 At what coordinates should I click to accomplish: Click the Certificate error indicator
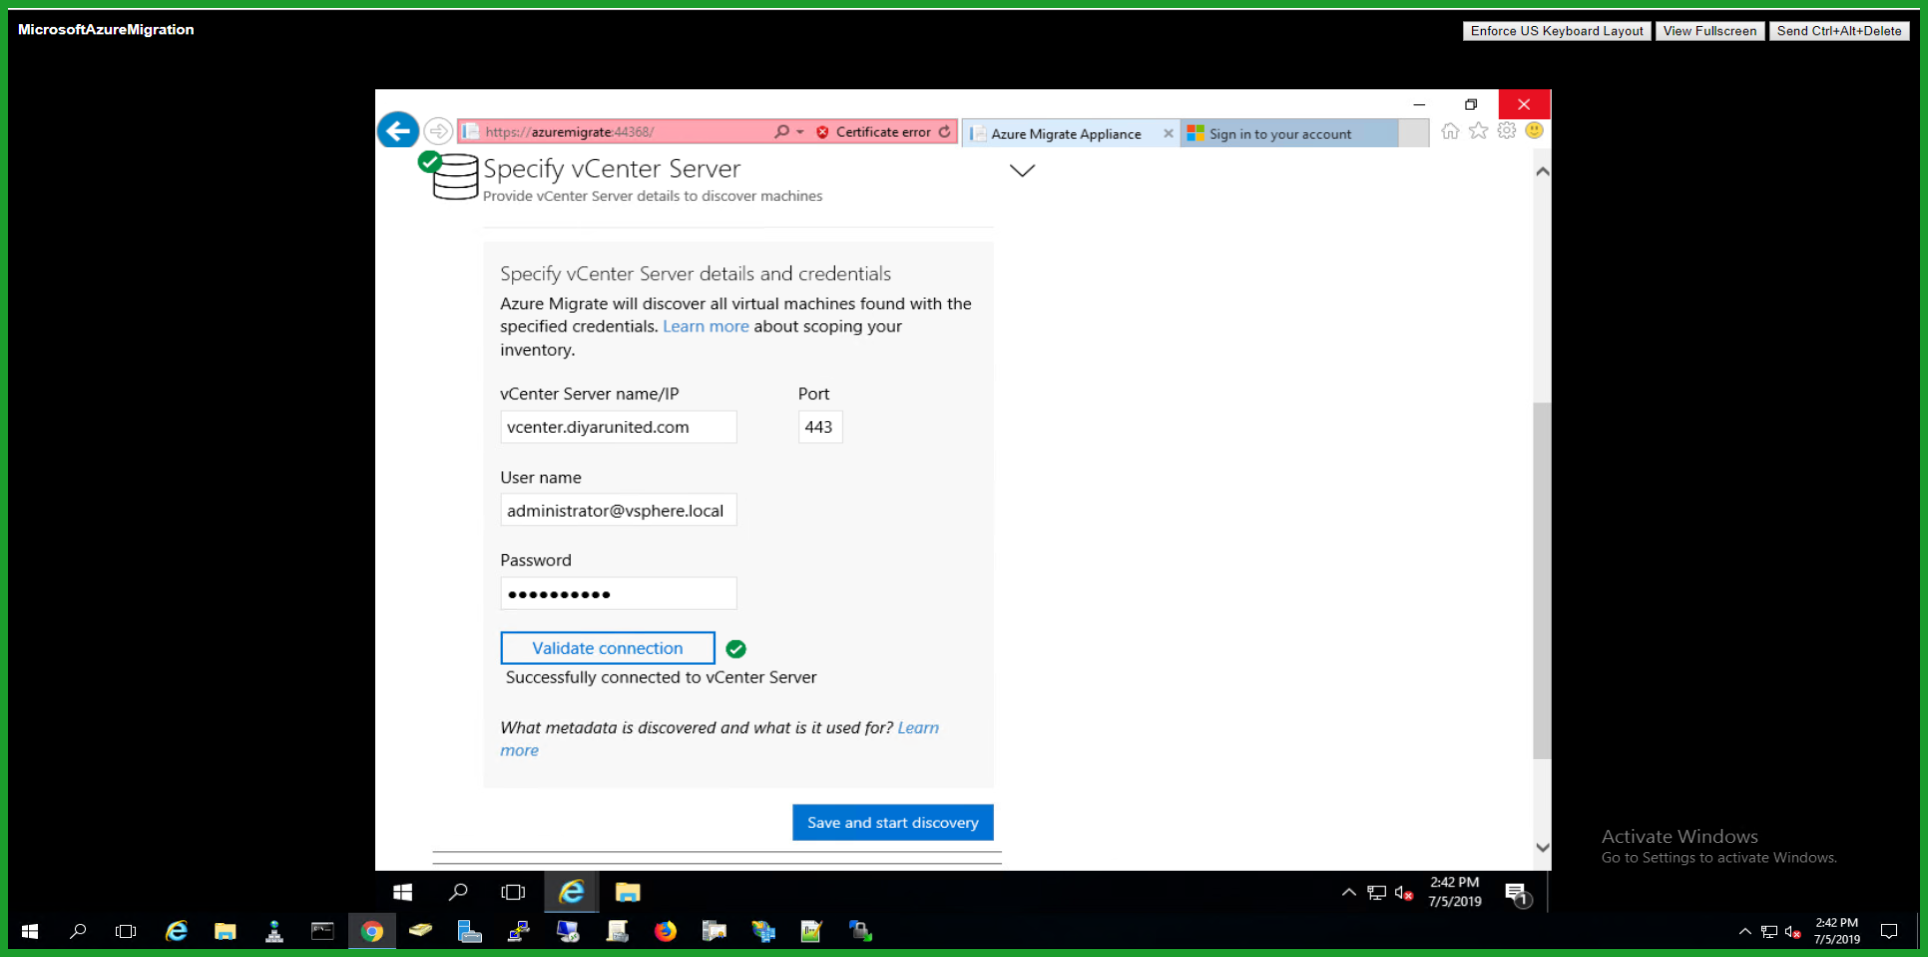[873, 132]
